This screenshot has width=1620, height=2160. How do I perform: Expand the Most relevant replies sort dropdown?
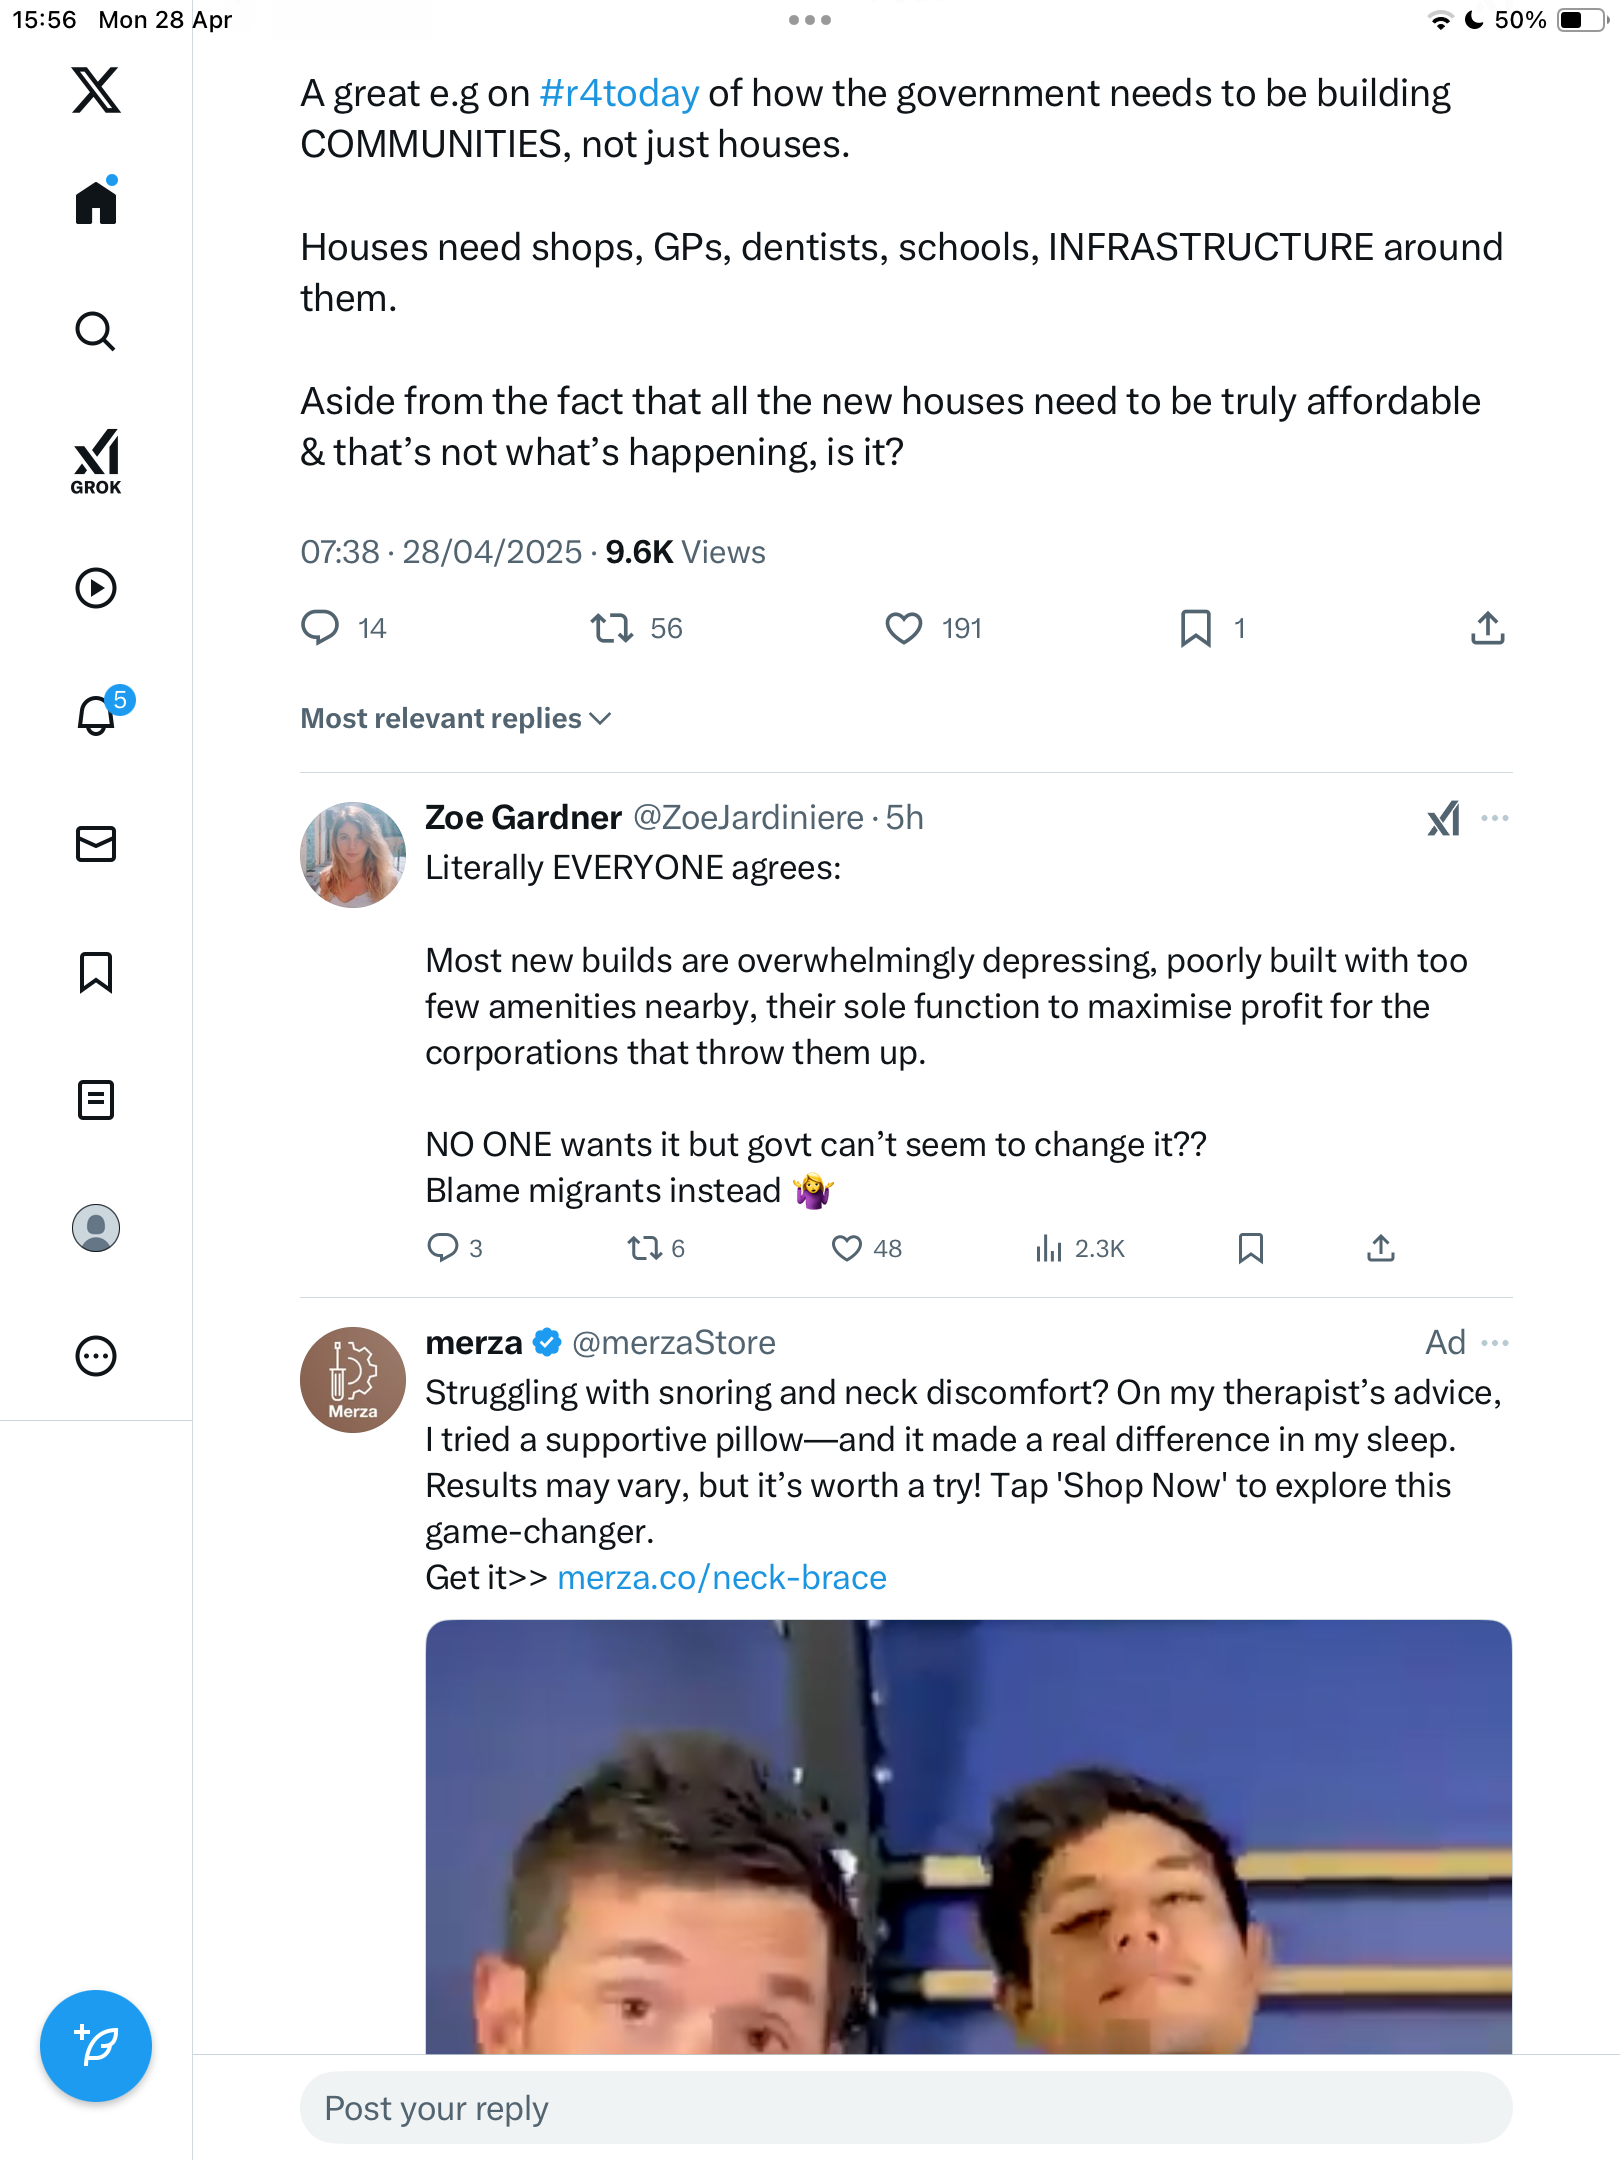click(456, 718)
